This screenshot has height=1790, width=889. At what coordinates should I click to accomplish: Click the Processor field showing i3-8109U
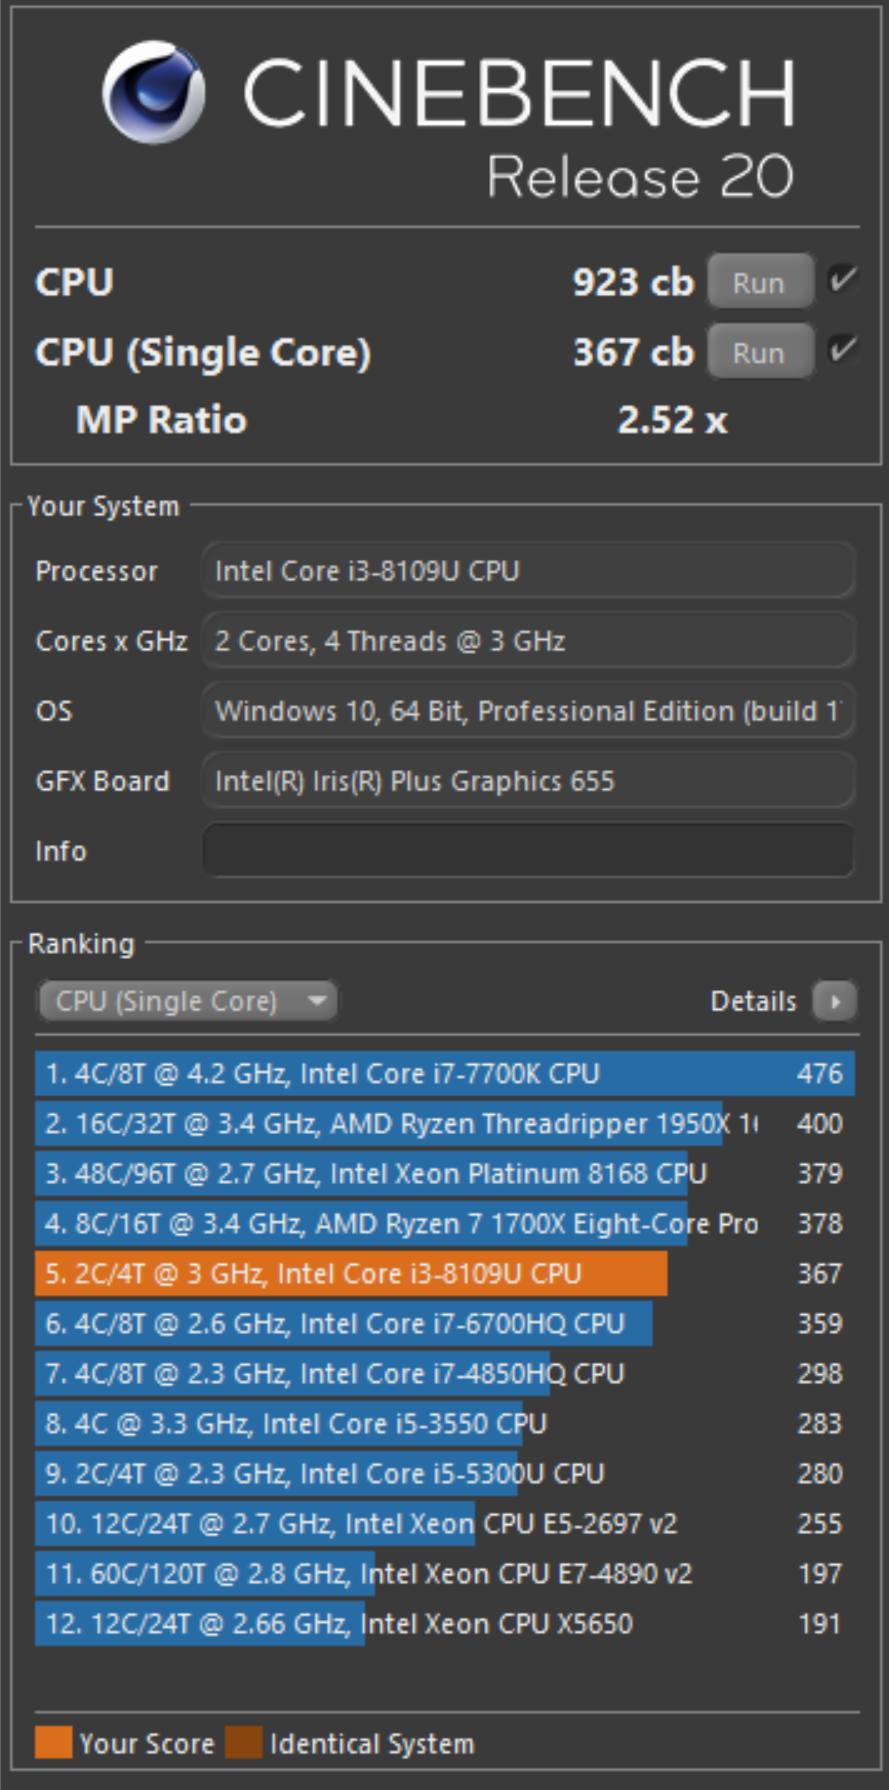tap(528, 571)
